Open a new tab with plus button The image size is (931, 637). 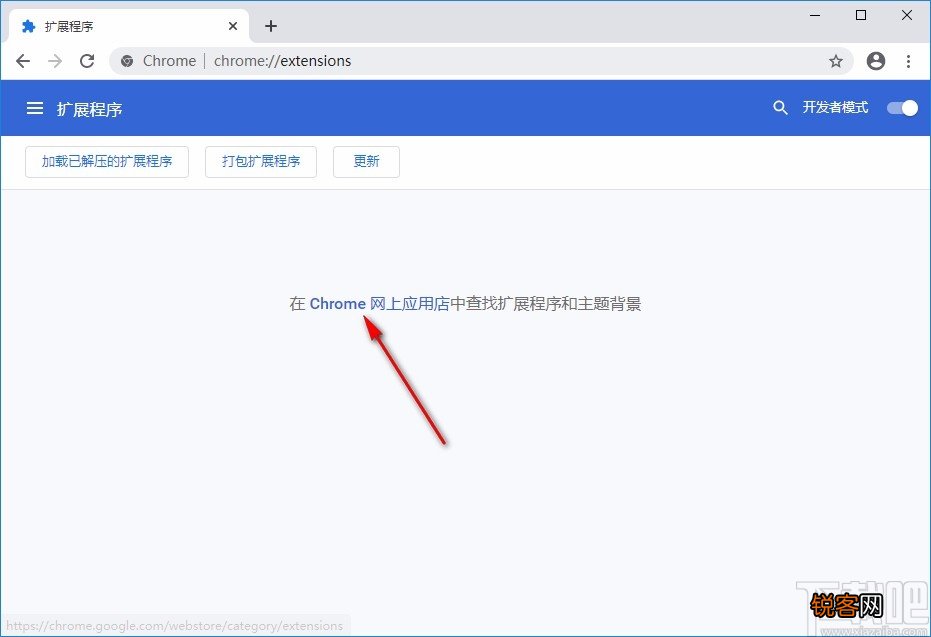[x=271, y=26]
